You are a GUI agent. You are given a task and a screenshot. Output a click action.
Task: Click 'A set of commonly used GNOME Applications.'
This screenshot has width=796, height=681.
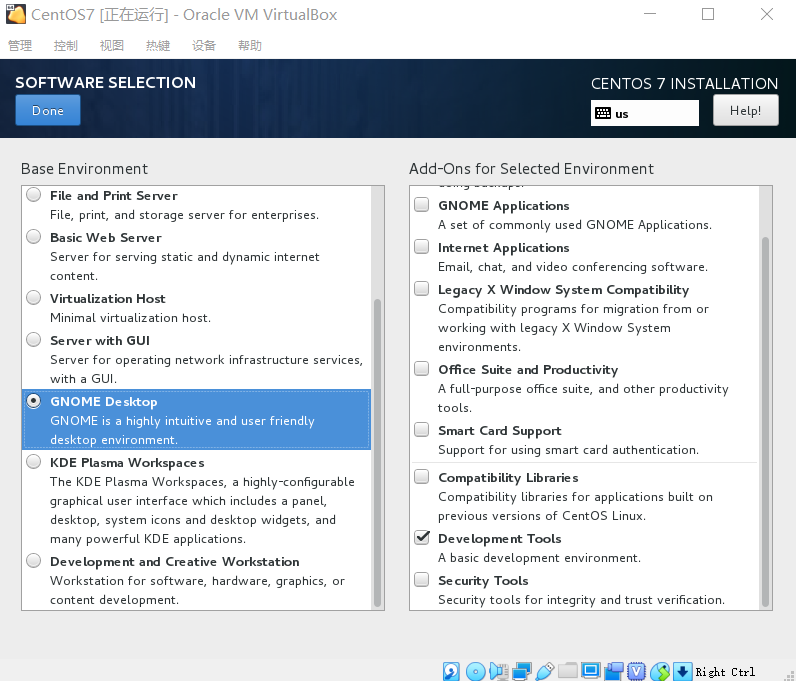tap(575, 225)
